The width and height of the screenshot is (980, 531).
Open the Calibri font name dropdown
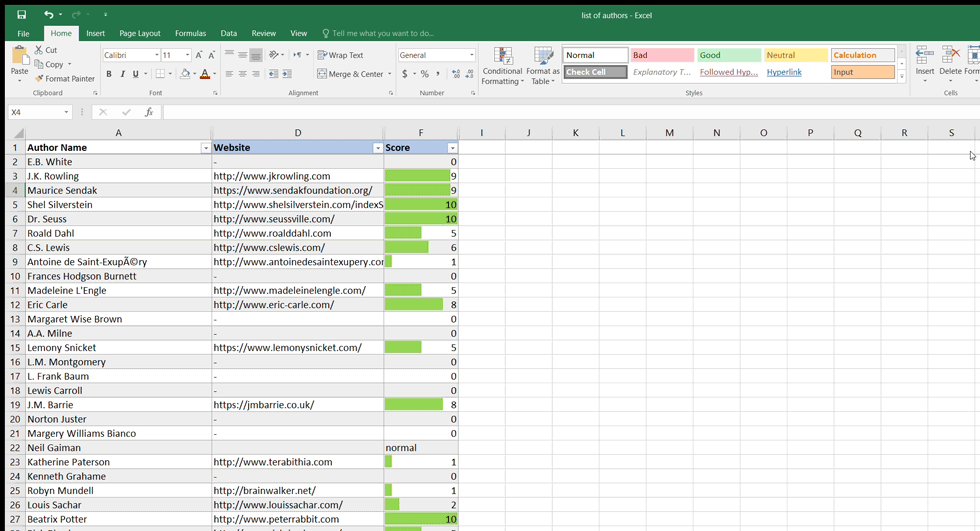[x=156, y=56]
